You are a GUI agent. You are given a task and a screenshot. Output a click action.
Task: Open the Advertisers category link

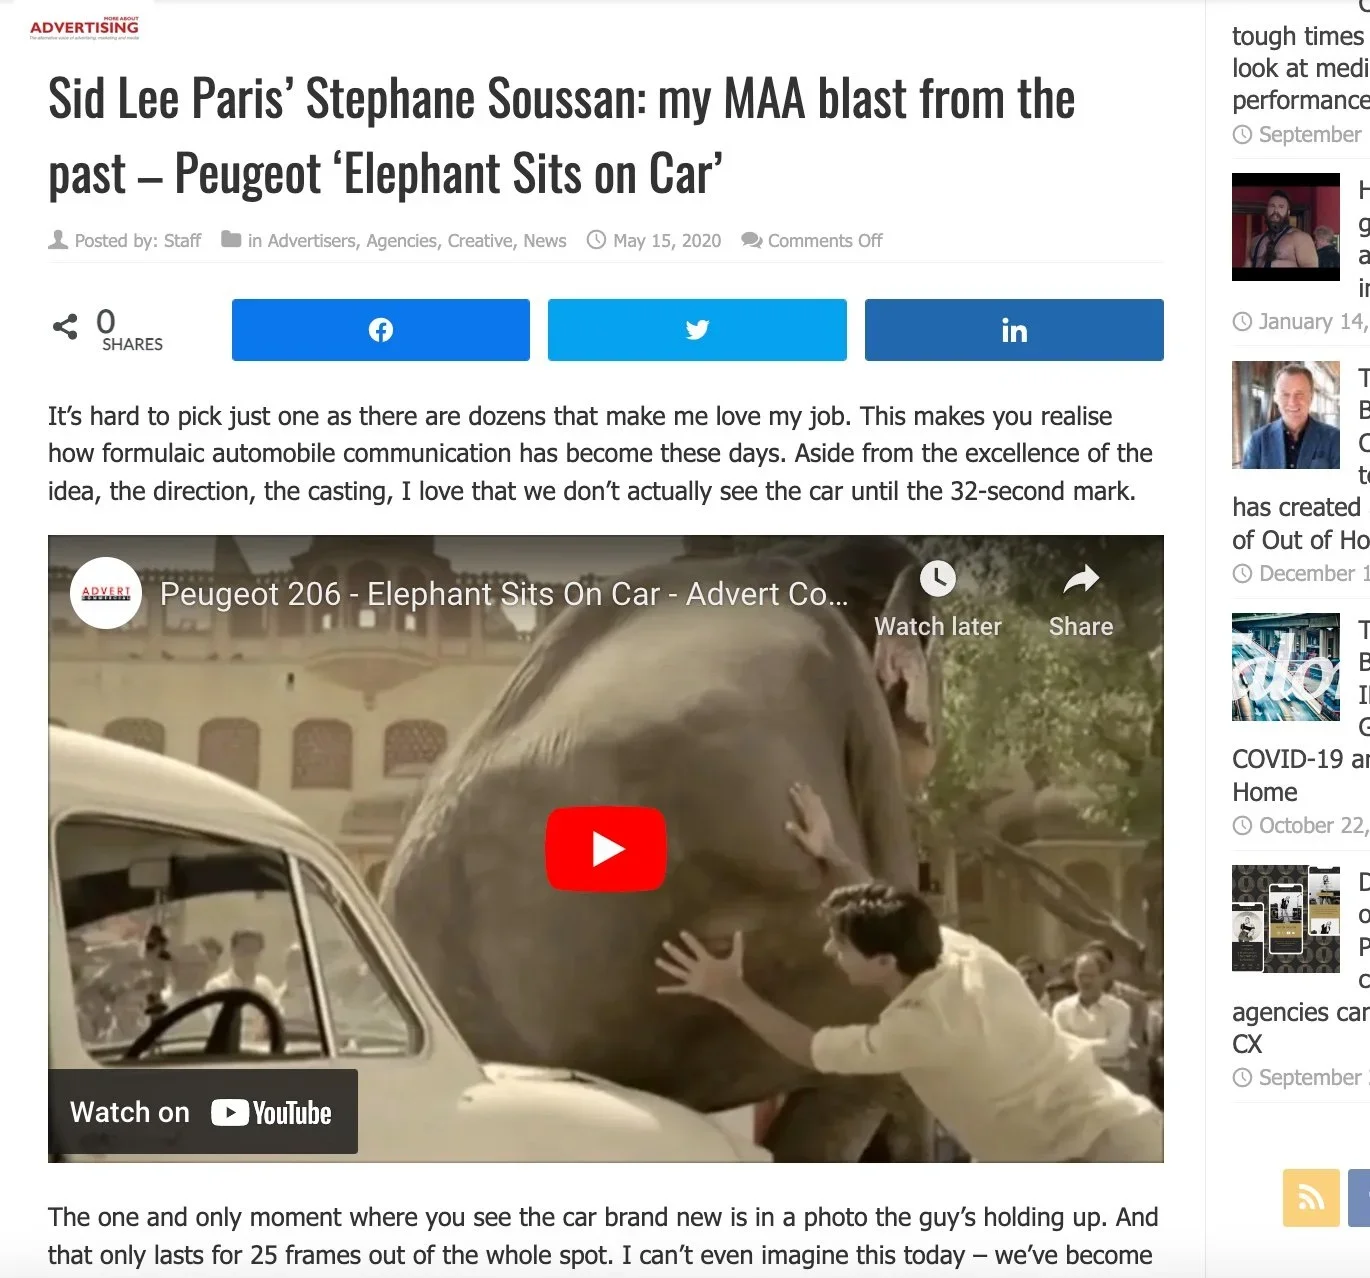311,241
